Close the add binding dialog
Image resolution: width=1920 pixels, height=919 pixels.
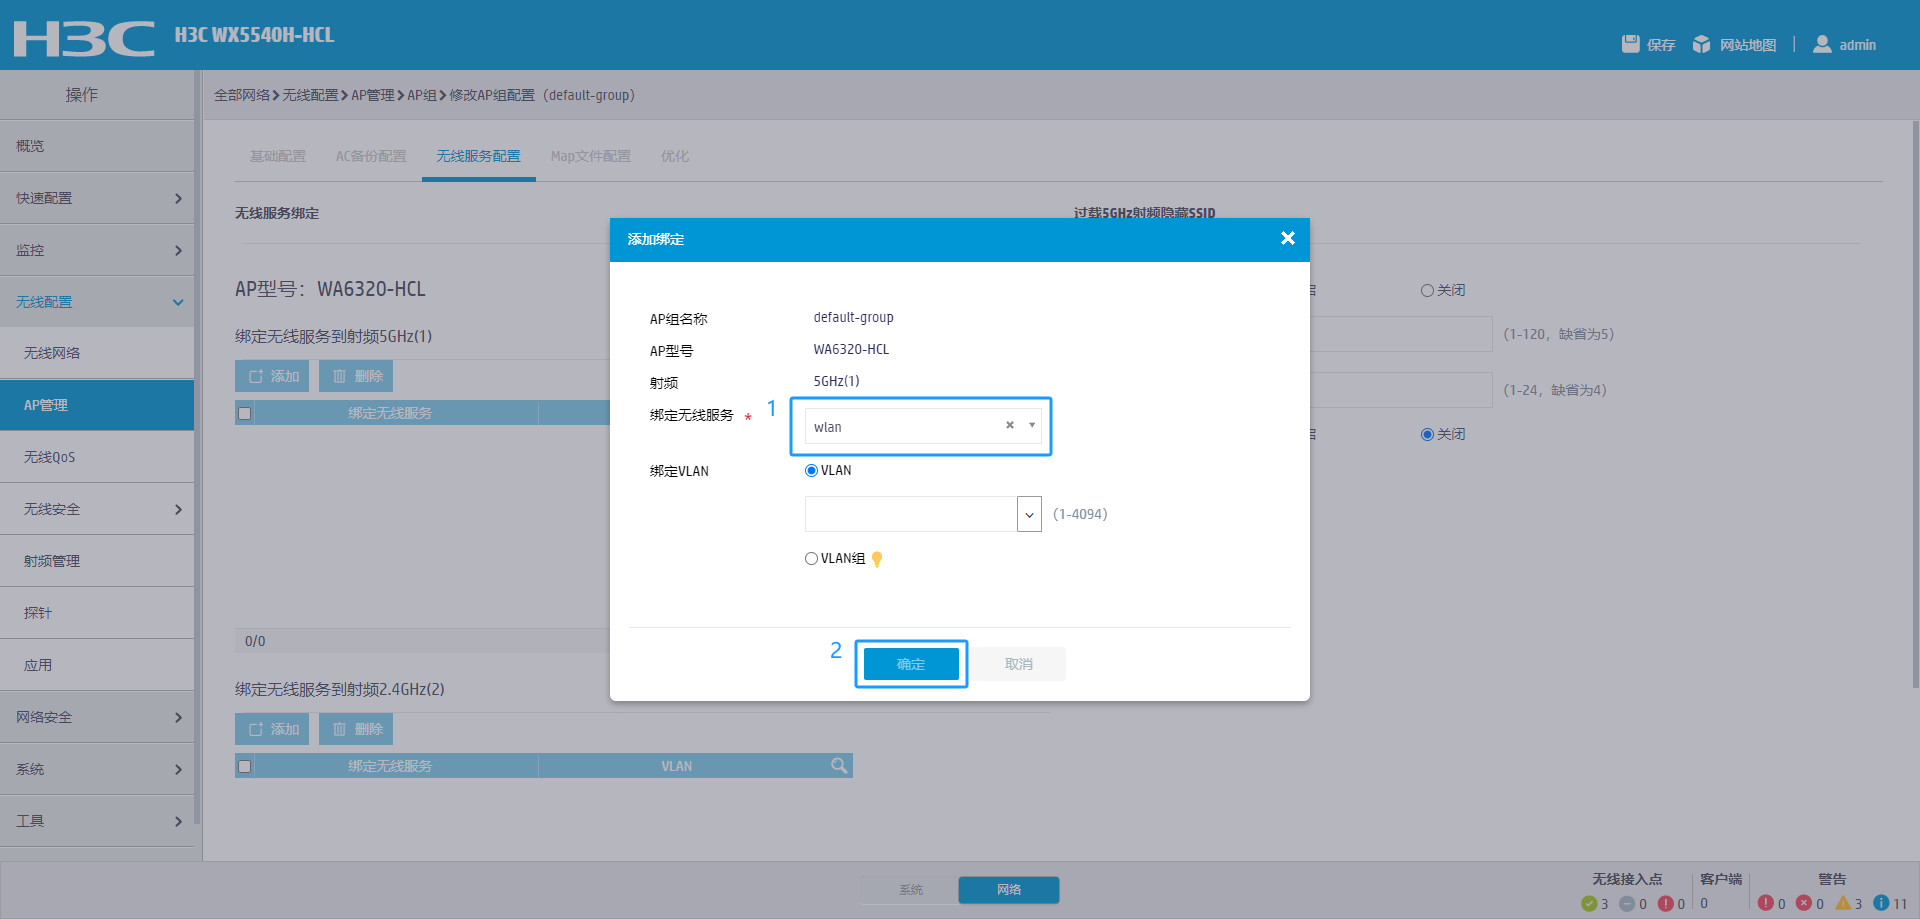point(1287,238)
